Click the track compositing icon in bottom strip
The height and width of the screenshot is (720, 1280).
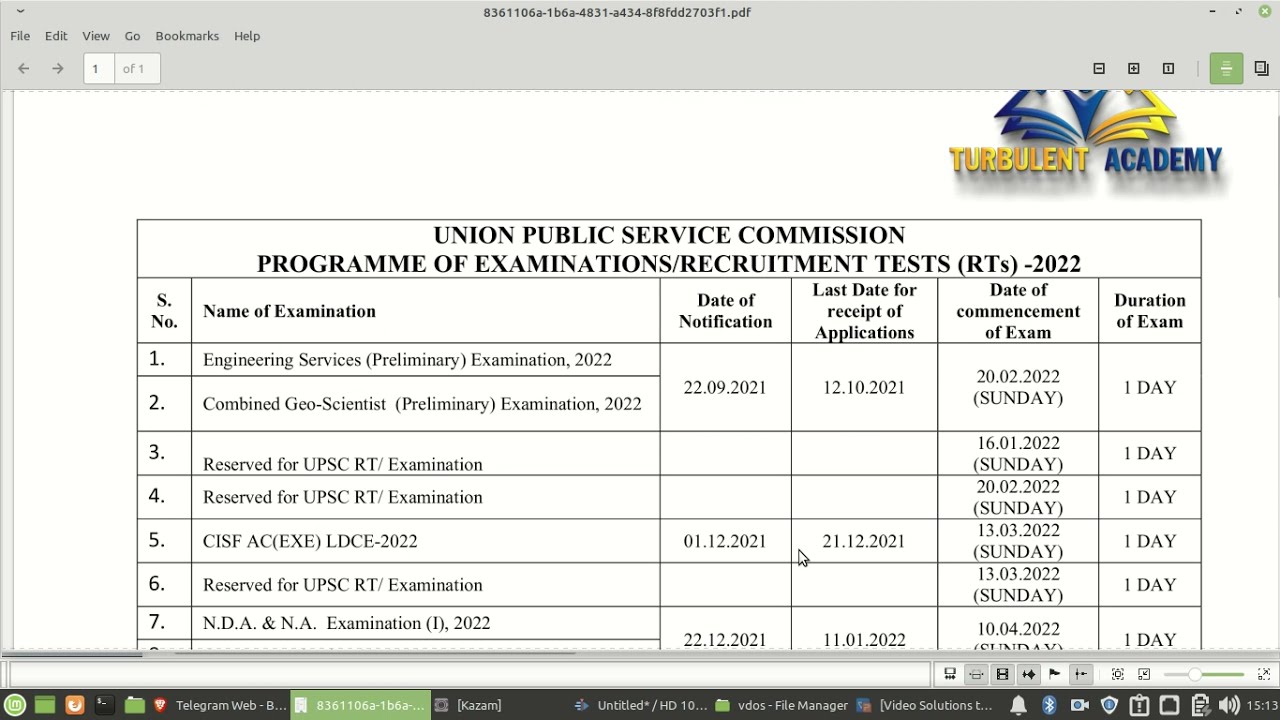point(950,674)
